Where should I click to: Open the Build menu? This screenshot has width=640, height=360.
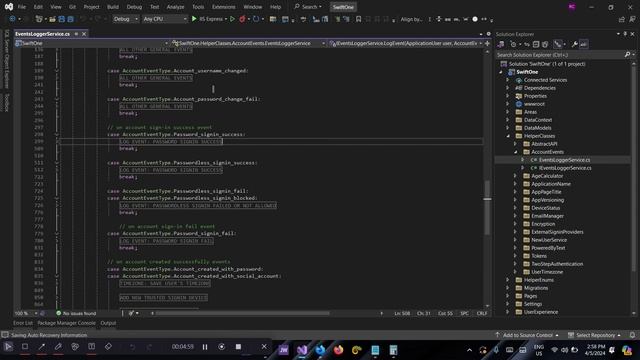113,7
